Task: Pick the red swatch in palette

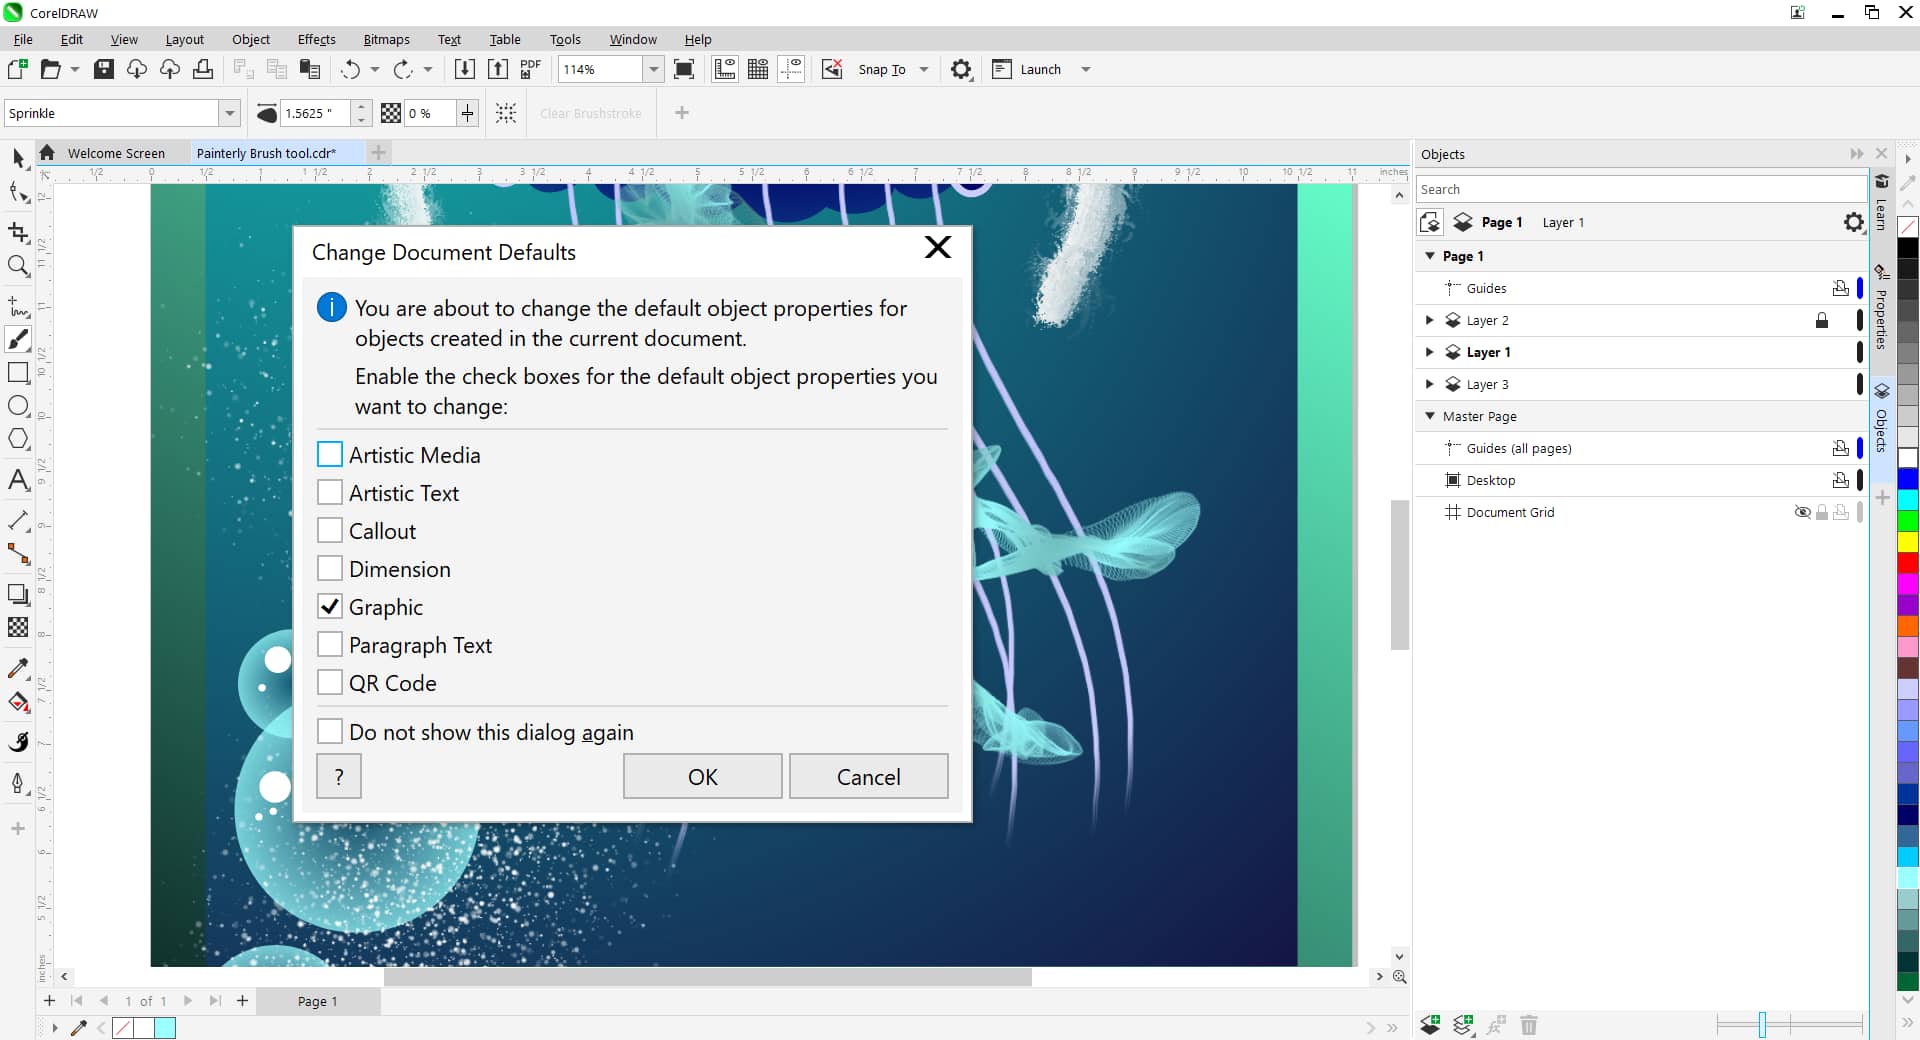Action: click(1908, 563)
